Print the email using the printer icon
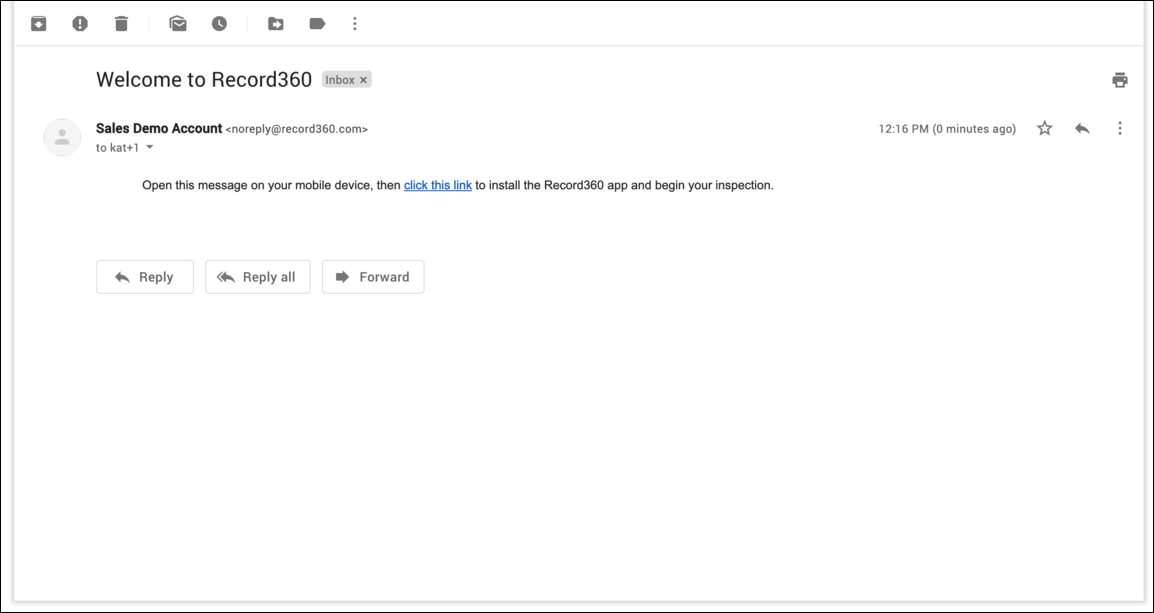The image size is (1154, 613). coord(1120,80)
